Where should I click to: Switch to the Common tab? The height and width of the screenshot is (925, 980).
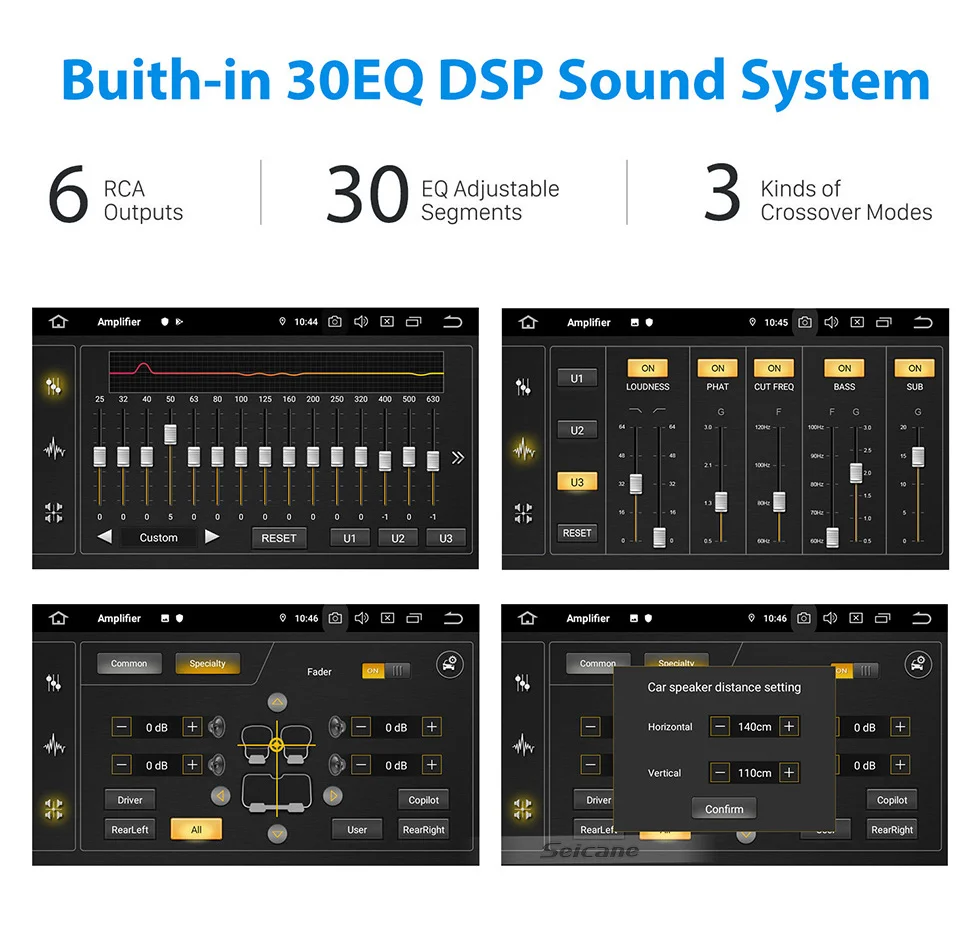pos(129,663)
